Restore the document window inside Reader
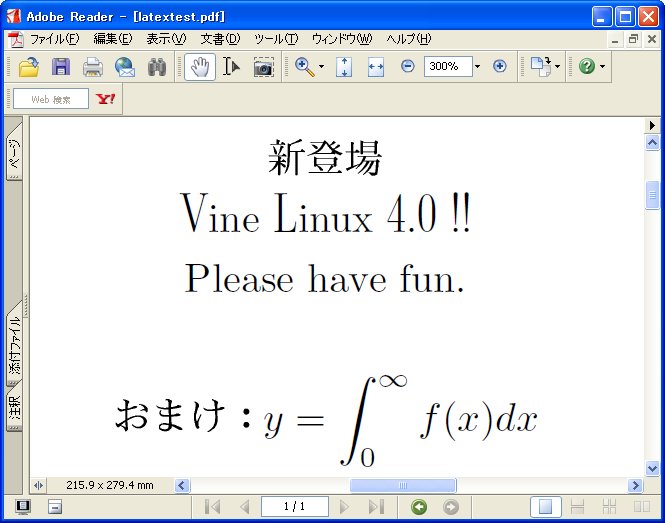Screen dimensions: 665x523 [x=633, y=39]
